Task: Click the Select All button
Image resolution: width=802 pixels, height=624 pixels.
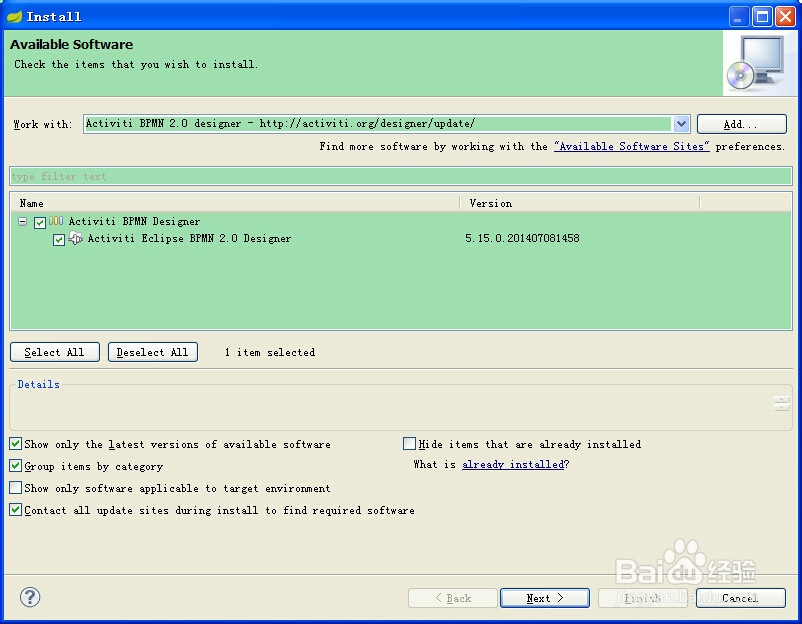Action: point(54,351)
